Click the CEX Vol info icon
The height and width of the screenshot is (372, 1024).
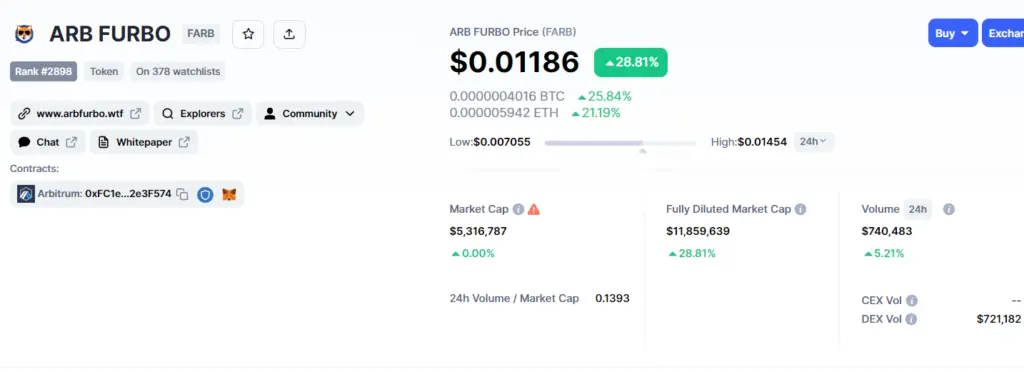912,301
